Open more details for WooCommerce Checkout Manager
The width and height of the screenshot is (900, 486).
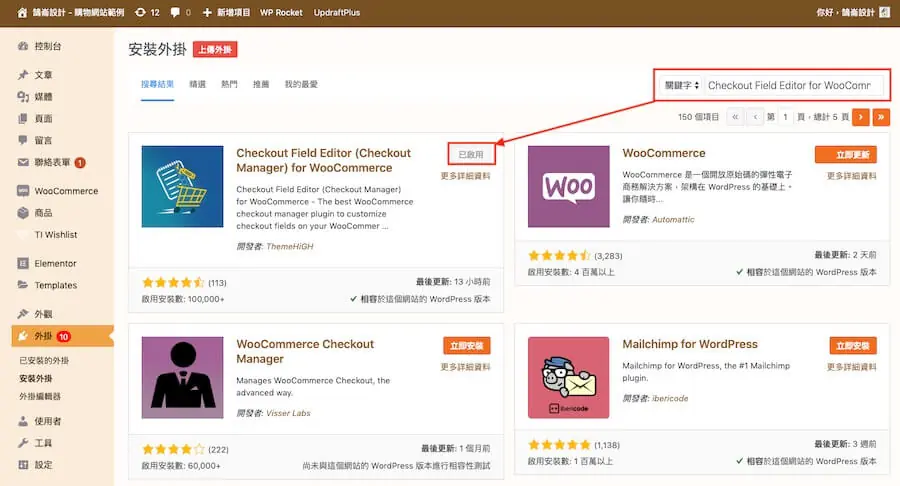click(465, 367)
